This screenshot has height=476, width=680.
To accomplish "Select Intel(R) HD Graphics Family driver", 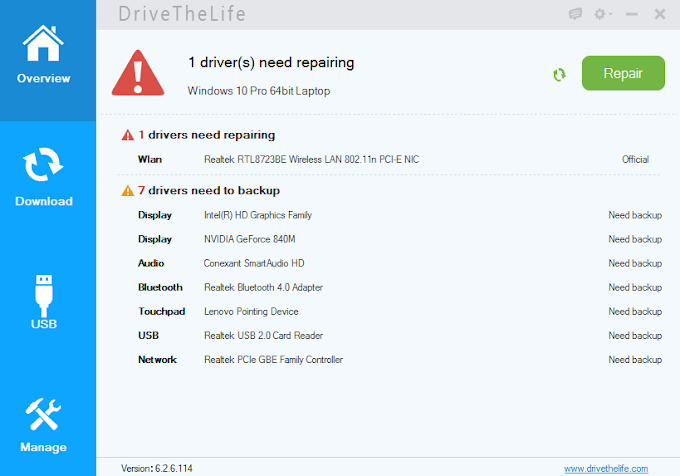I will (258, 215).
